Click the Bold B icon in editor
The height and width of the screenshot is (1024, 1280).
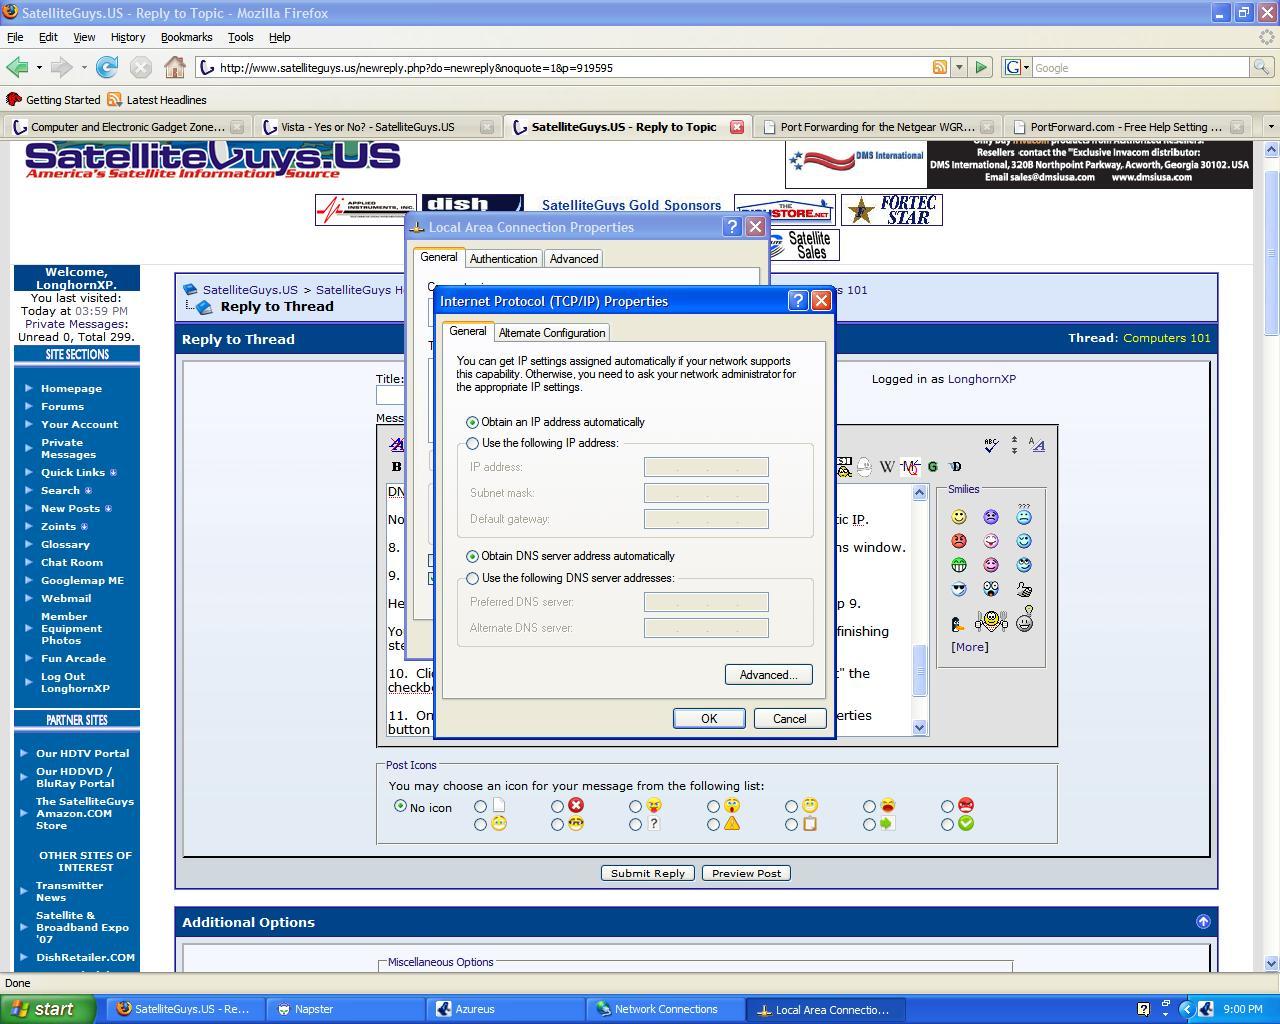(397, 467)
